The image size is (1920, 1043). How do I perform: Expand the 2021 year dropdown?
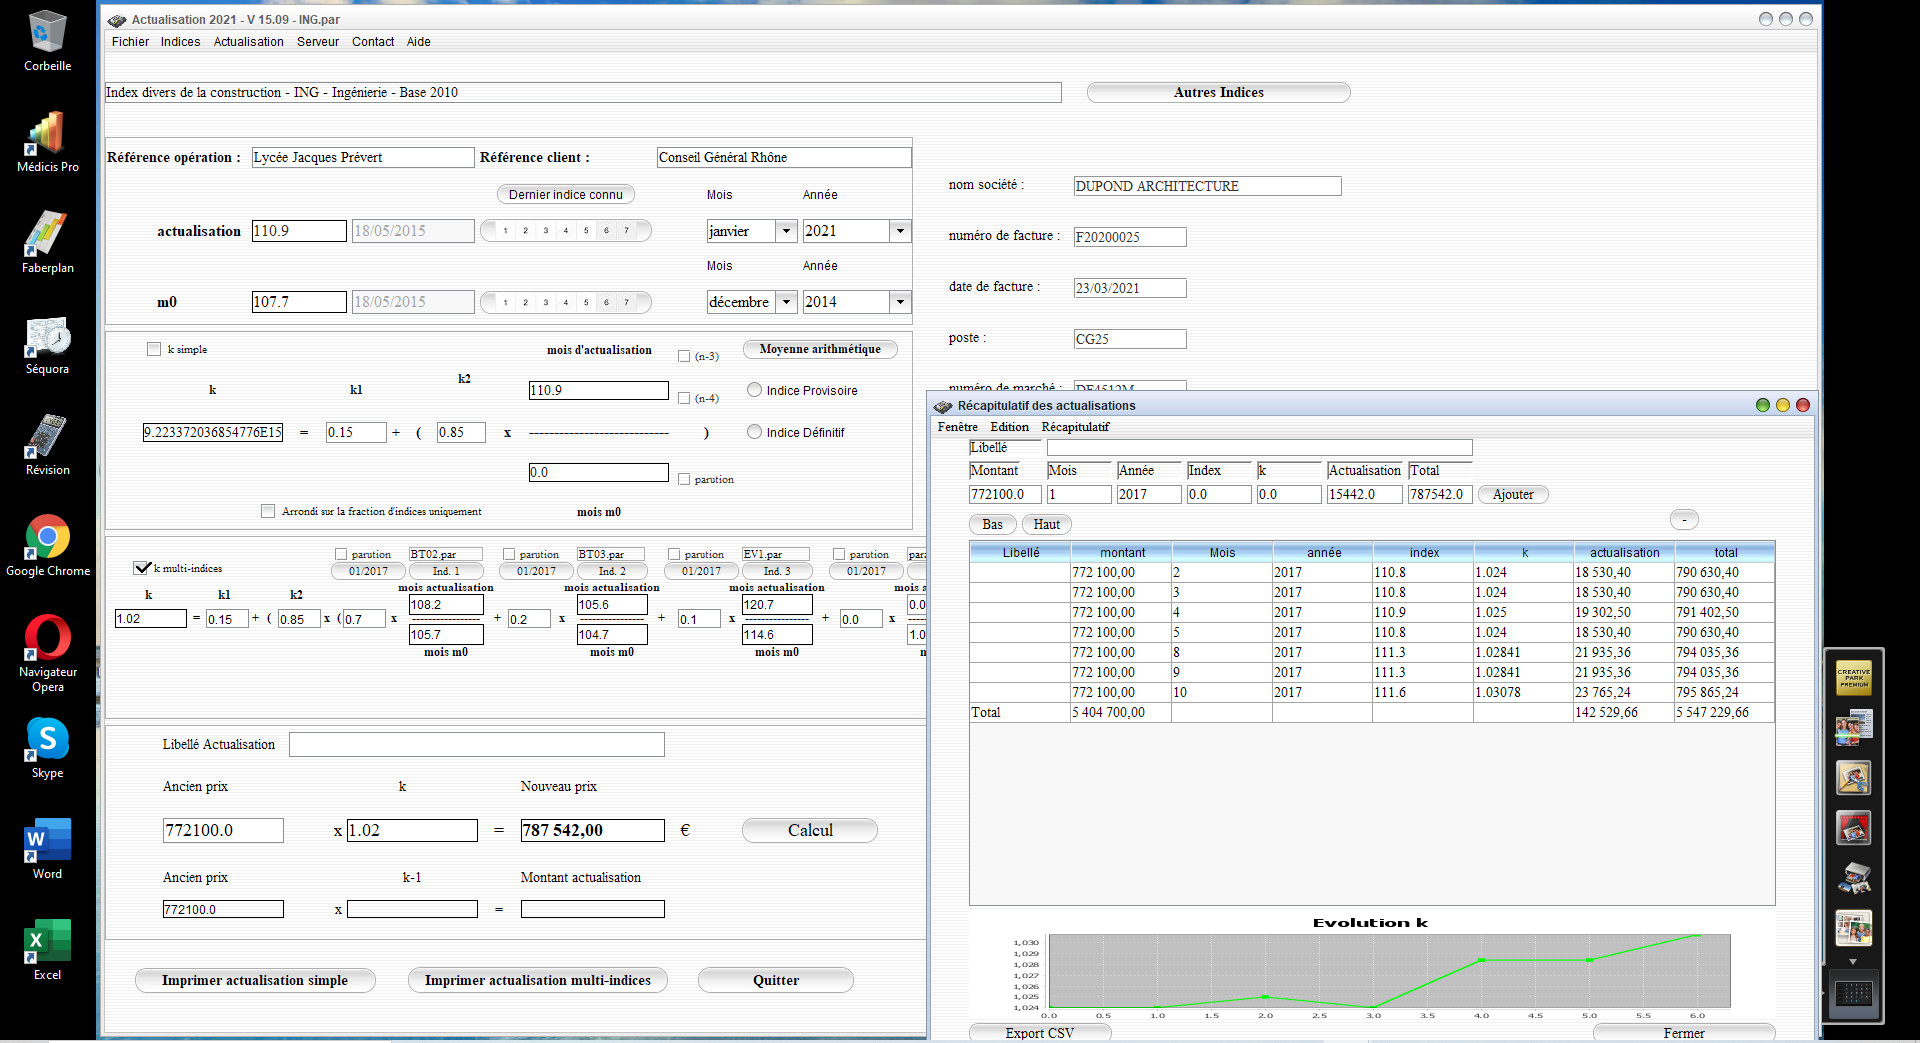[x=900, y=231]
